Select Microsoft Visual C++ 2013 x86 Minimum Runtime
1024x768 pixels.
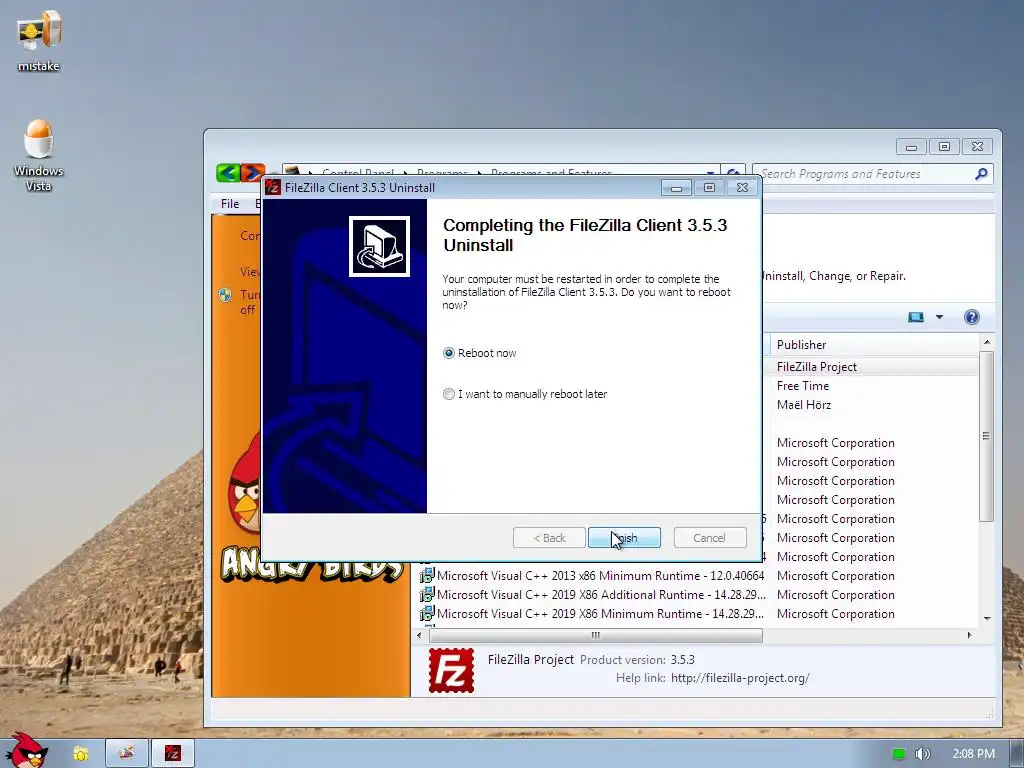tap(600, 575)
